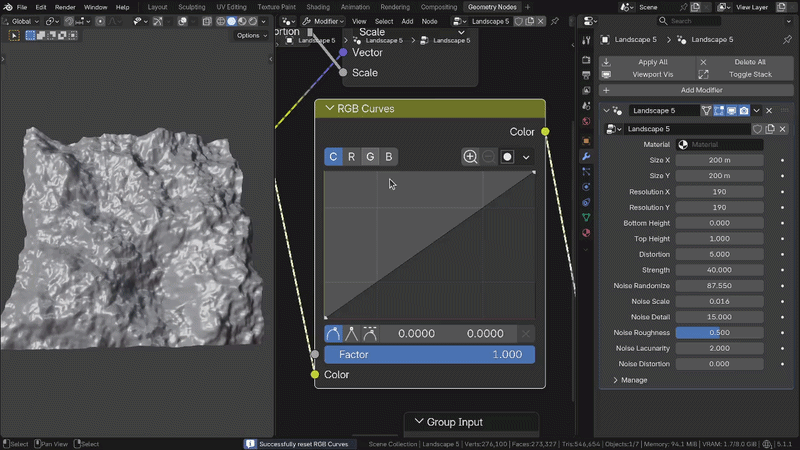Collapse the RGB Curves node

tap(330, 108)
